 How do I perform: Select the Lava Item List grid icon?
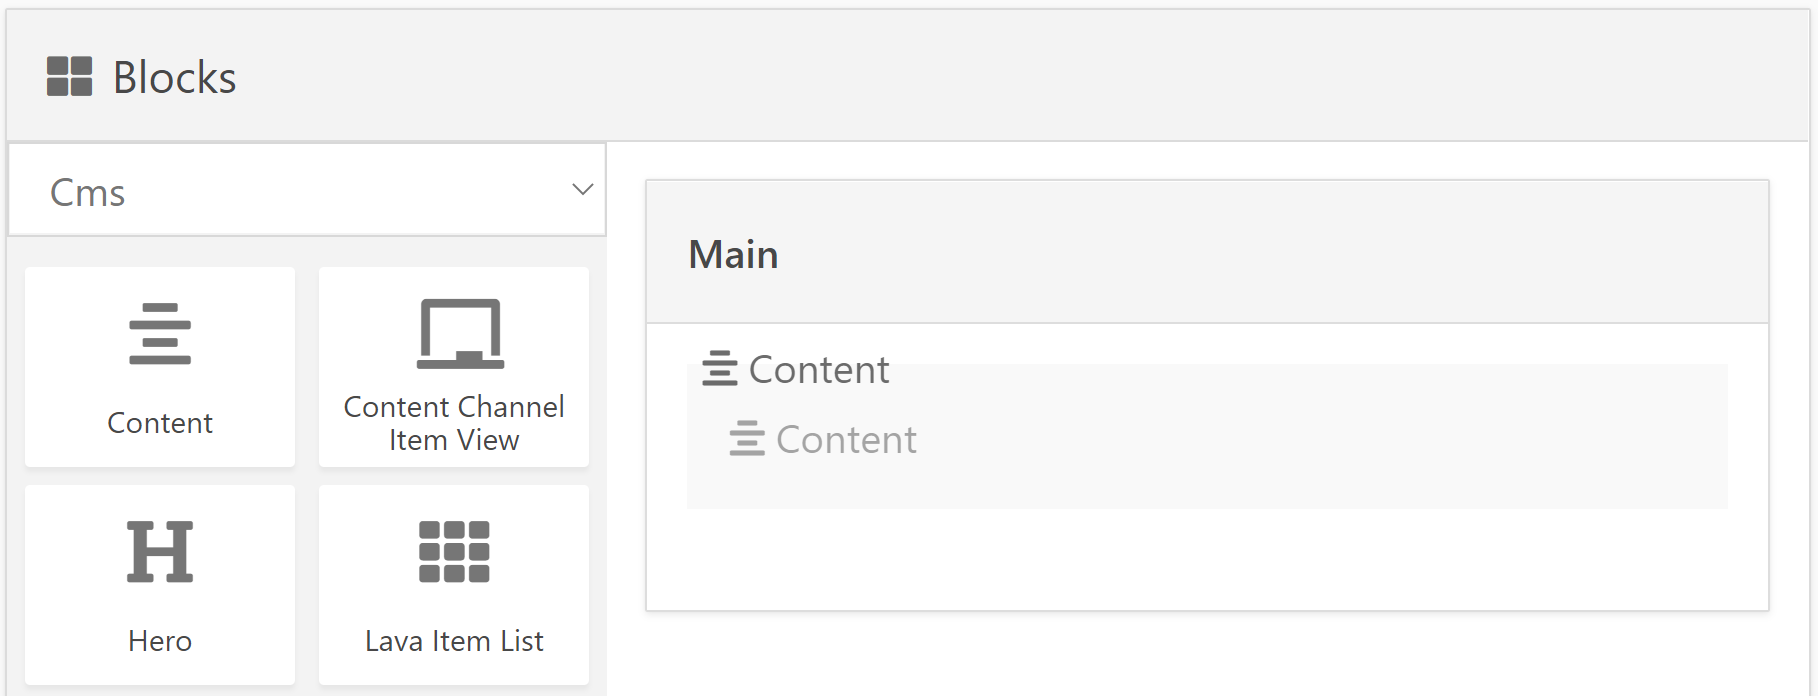454,551
